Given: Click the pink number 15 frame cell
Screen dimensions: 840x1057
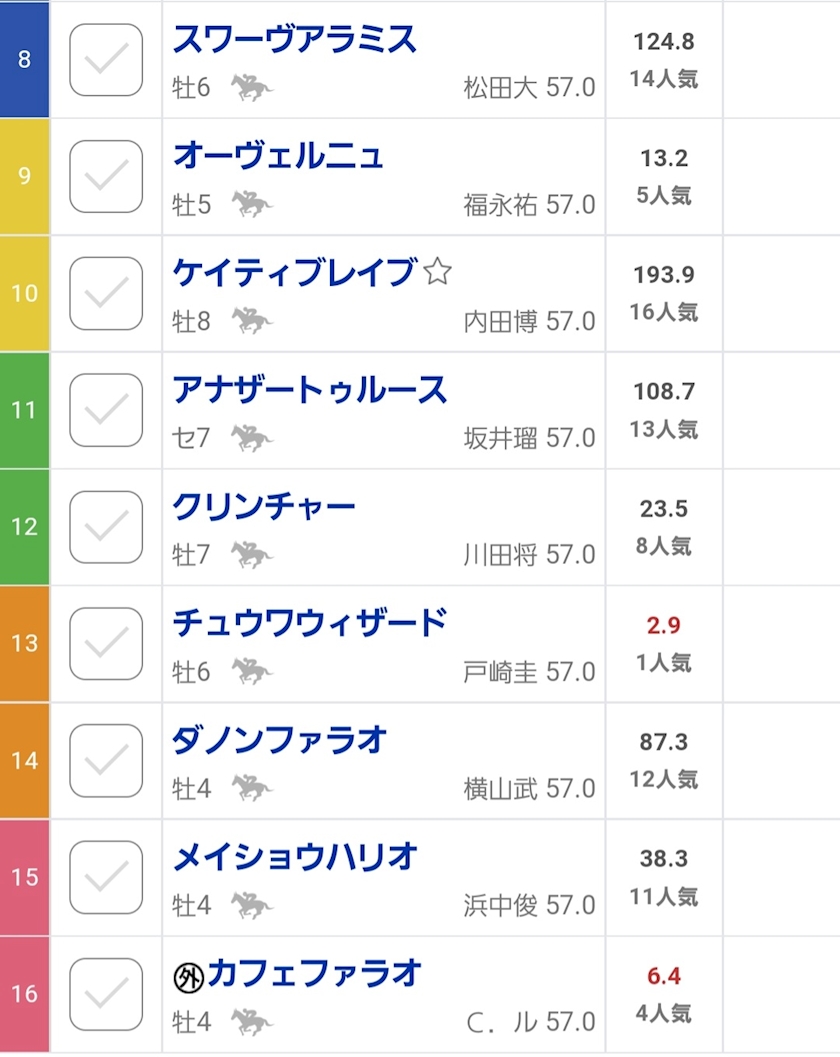Looking at the screenshot, I should [25, 877].
